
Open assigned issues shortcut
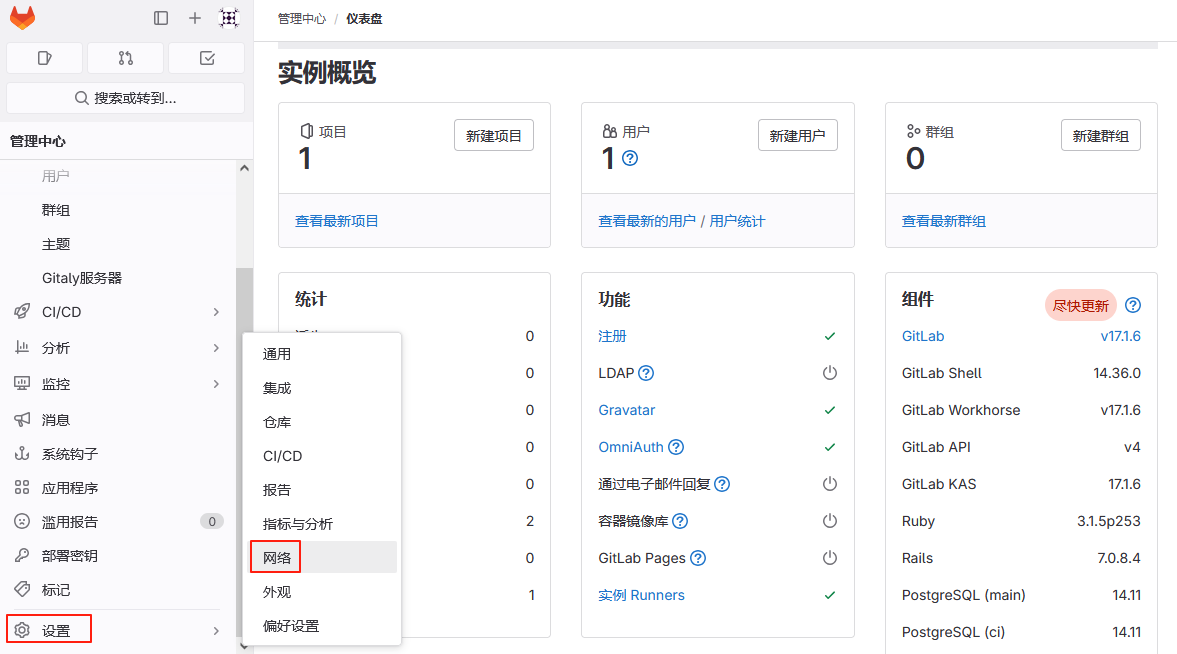click(44, 58)
